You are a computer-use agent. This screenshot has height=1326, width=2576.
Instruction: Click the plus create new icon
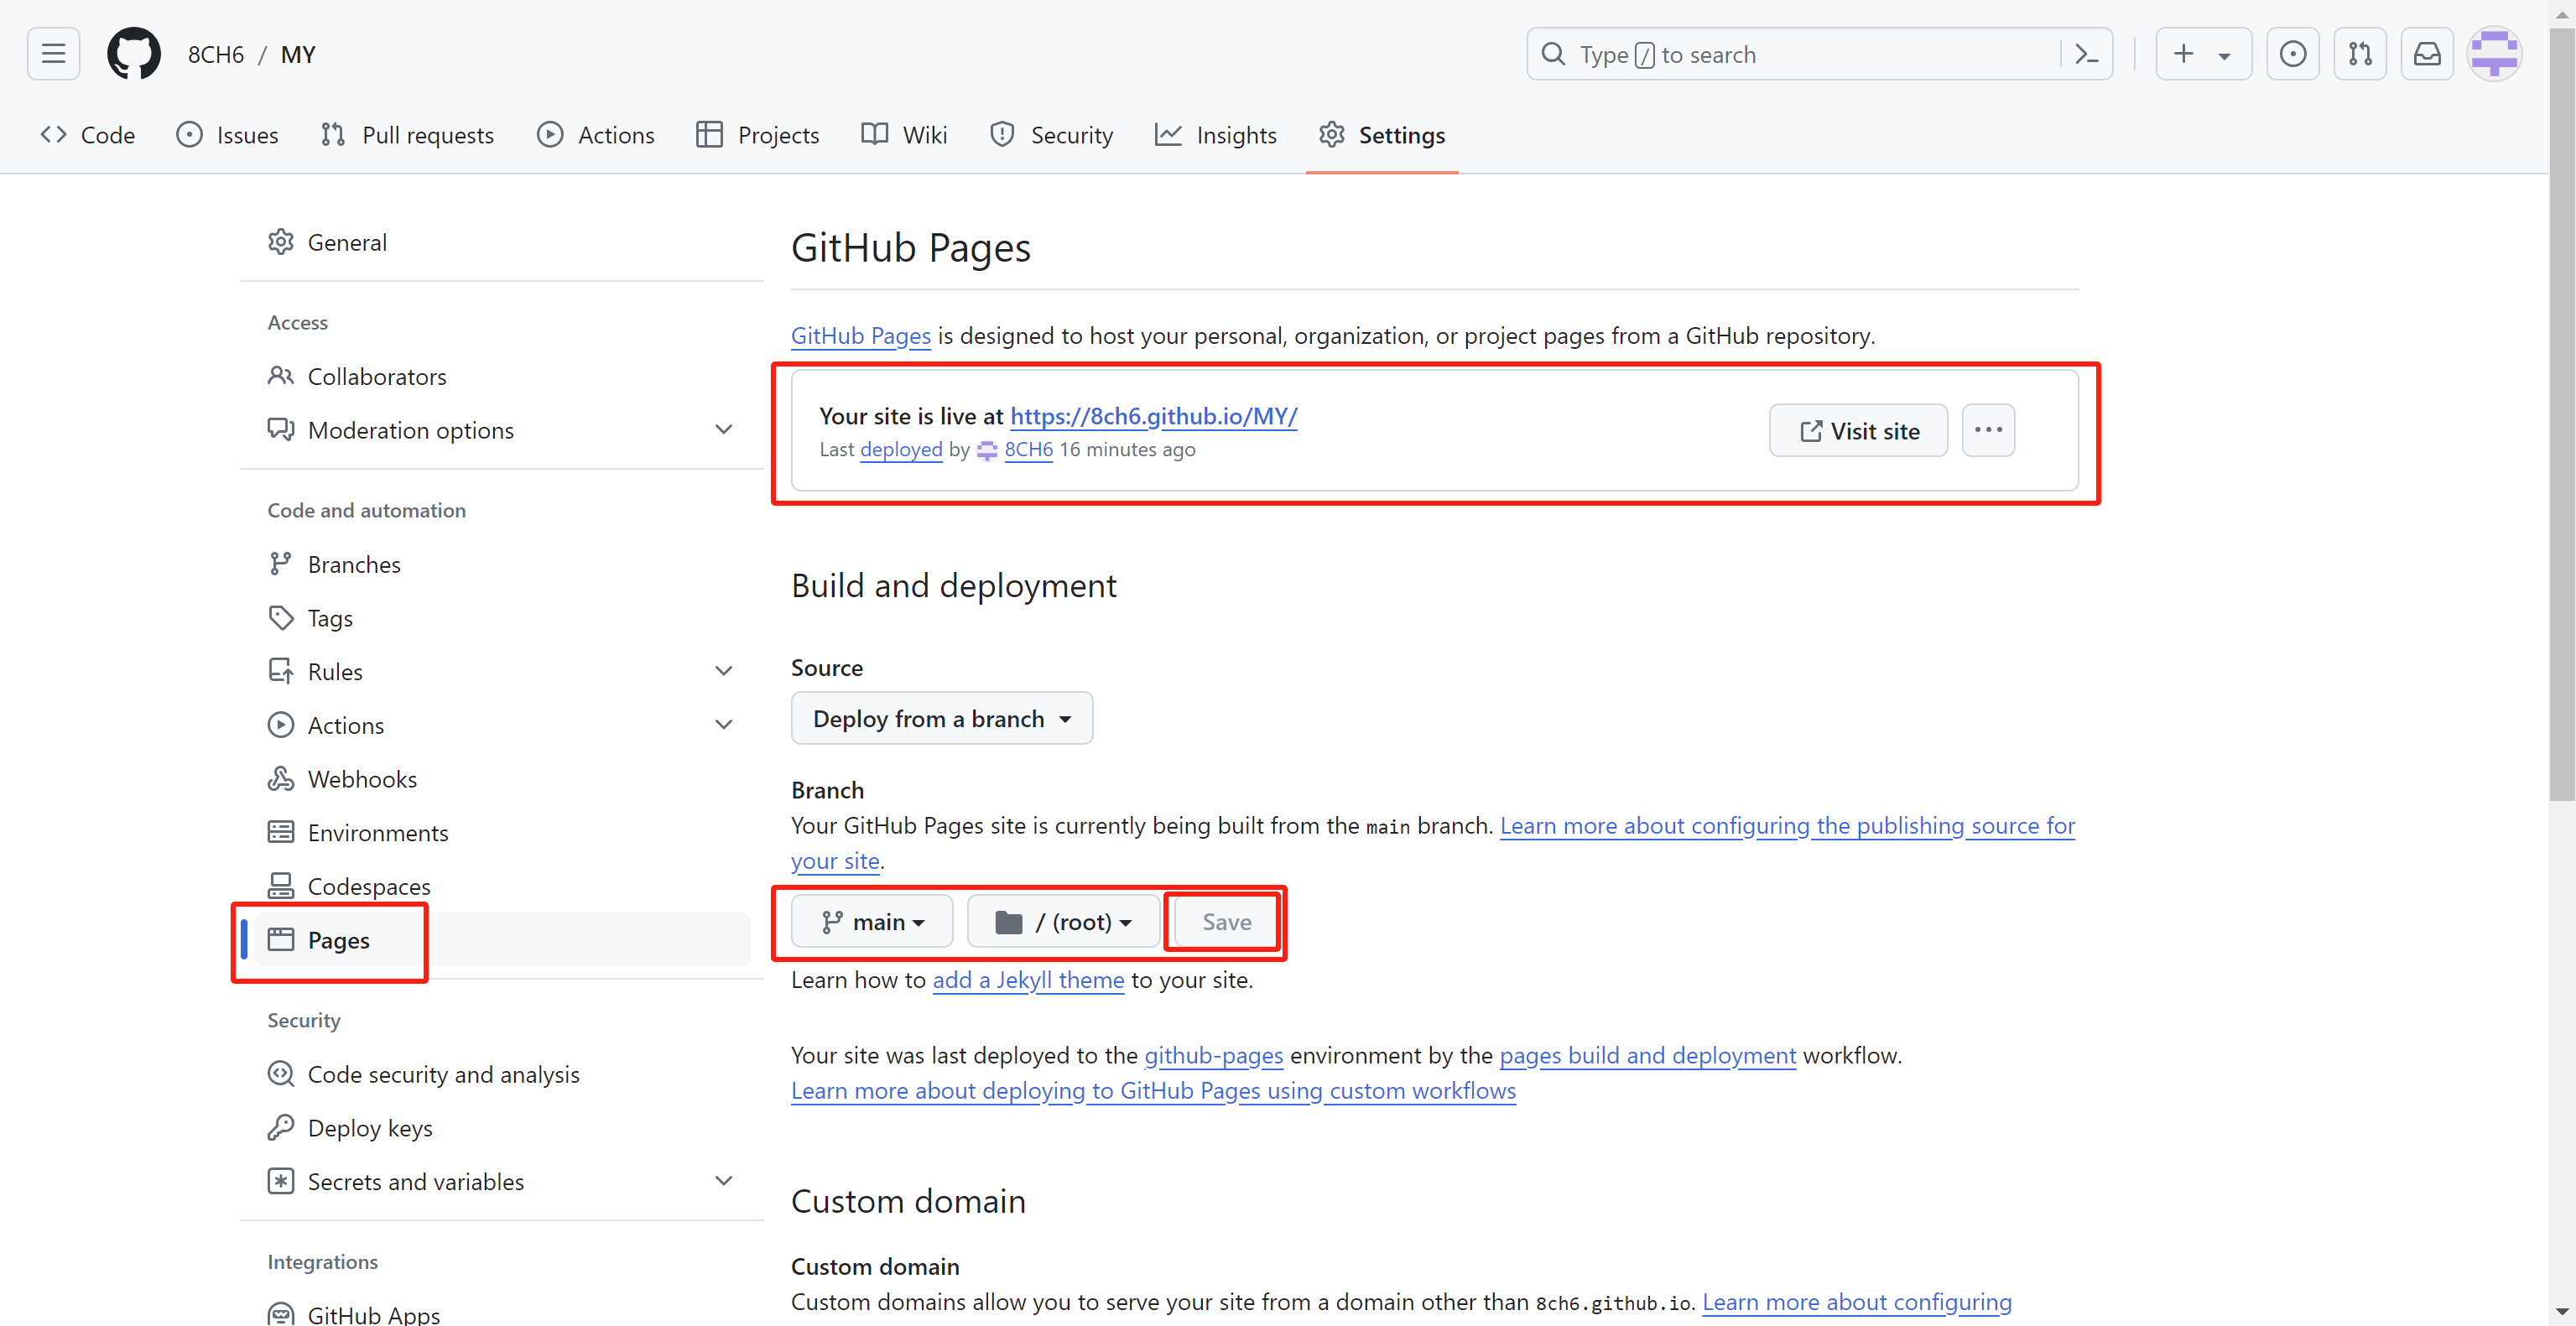tap(2183, 54)
